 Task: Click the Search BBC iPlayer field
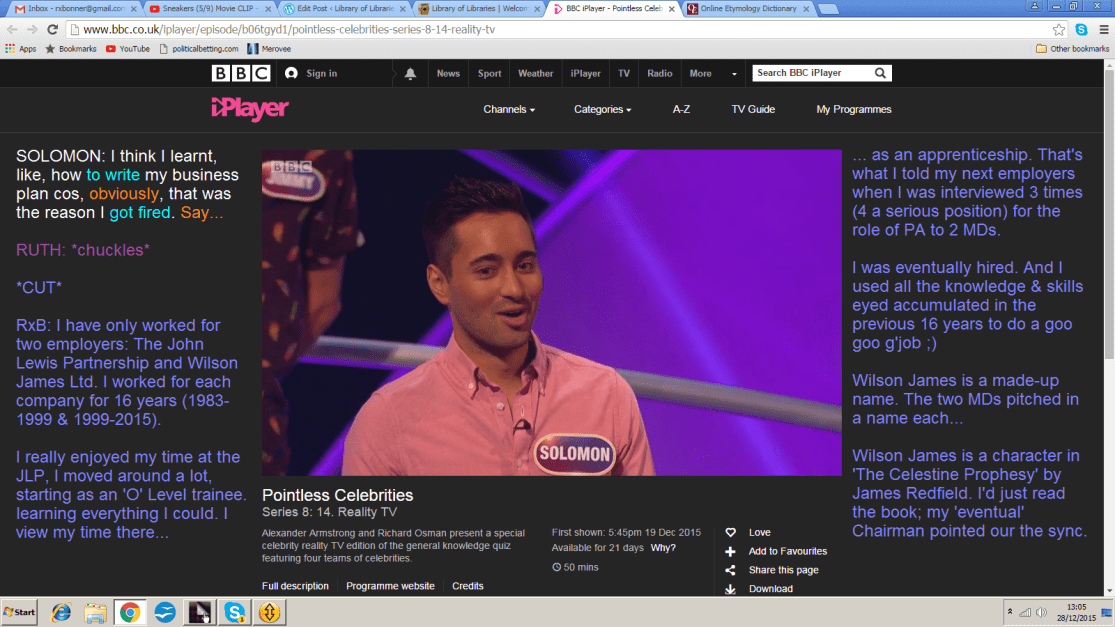pyautogui.click(x=812, y=73)
